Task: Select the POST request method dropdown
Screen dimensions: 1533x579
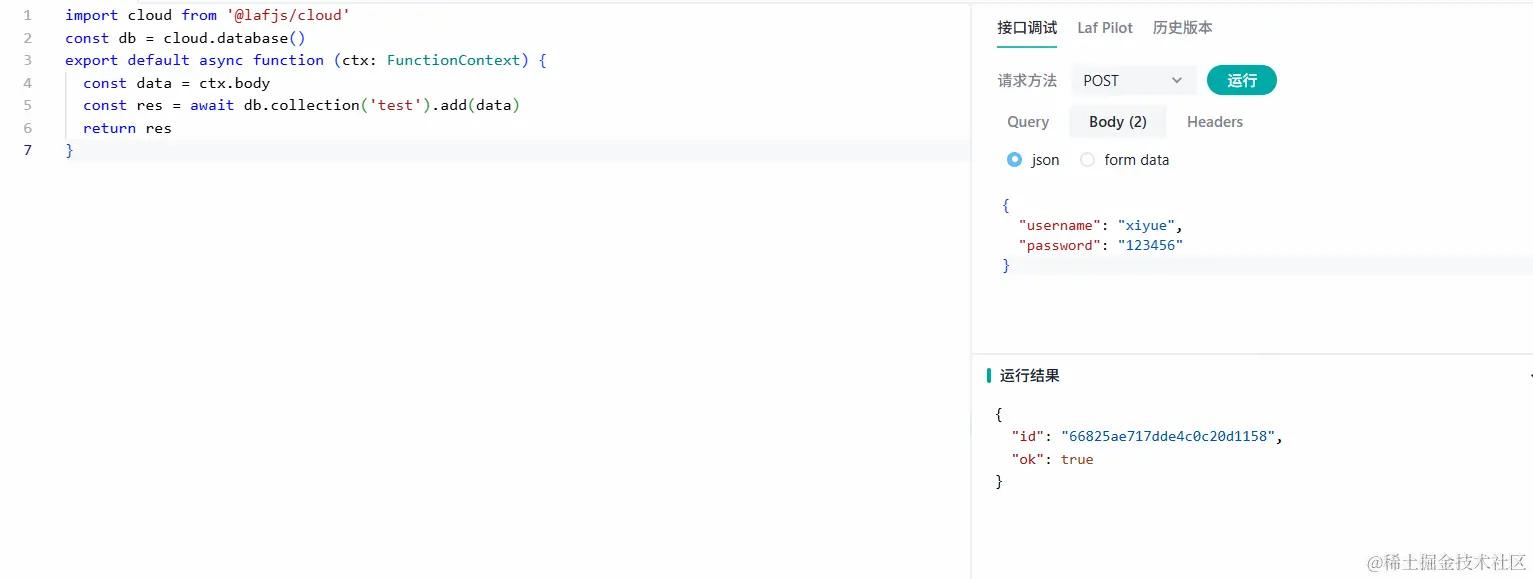Action: click(x=1133, y=79)
